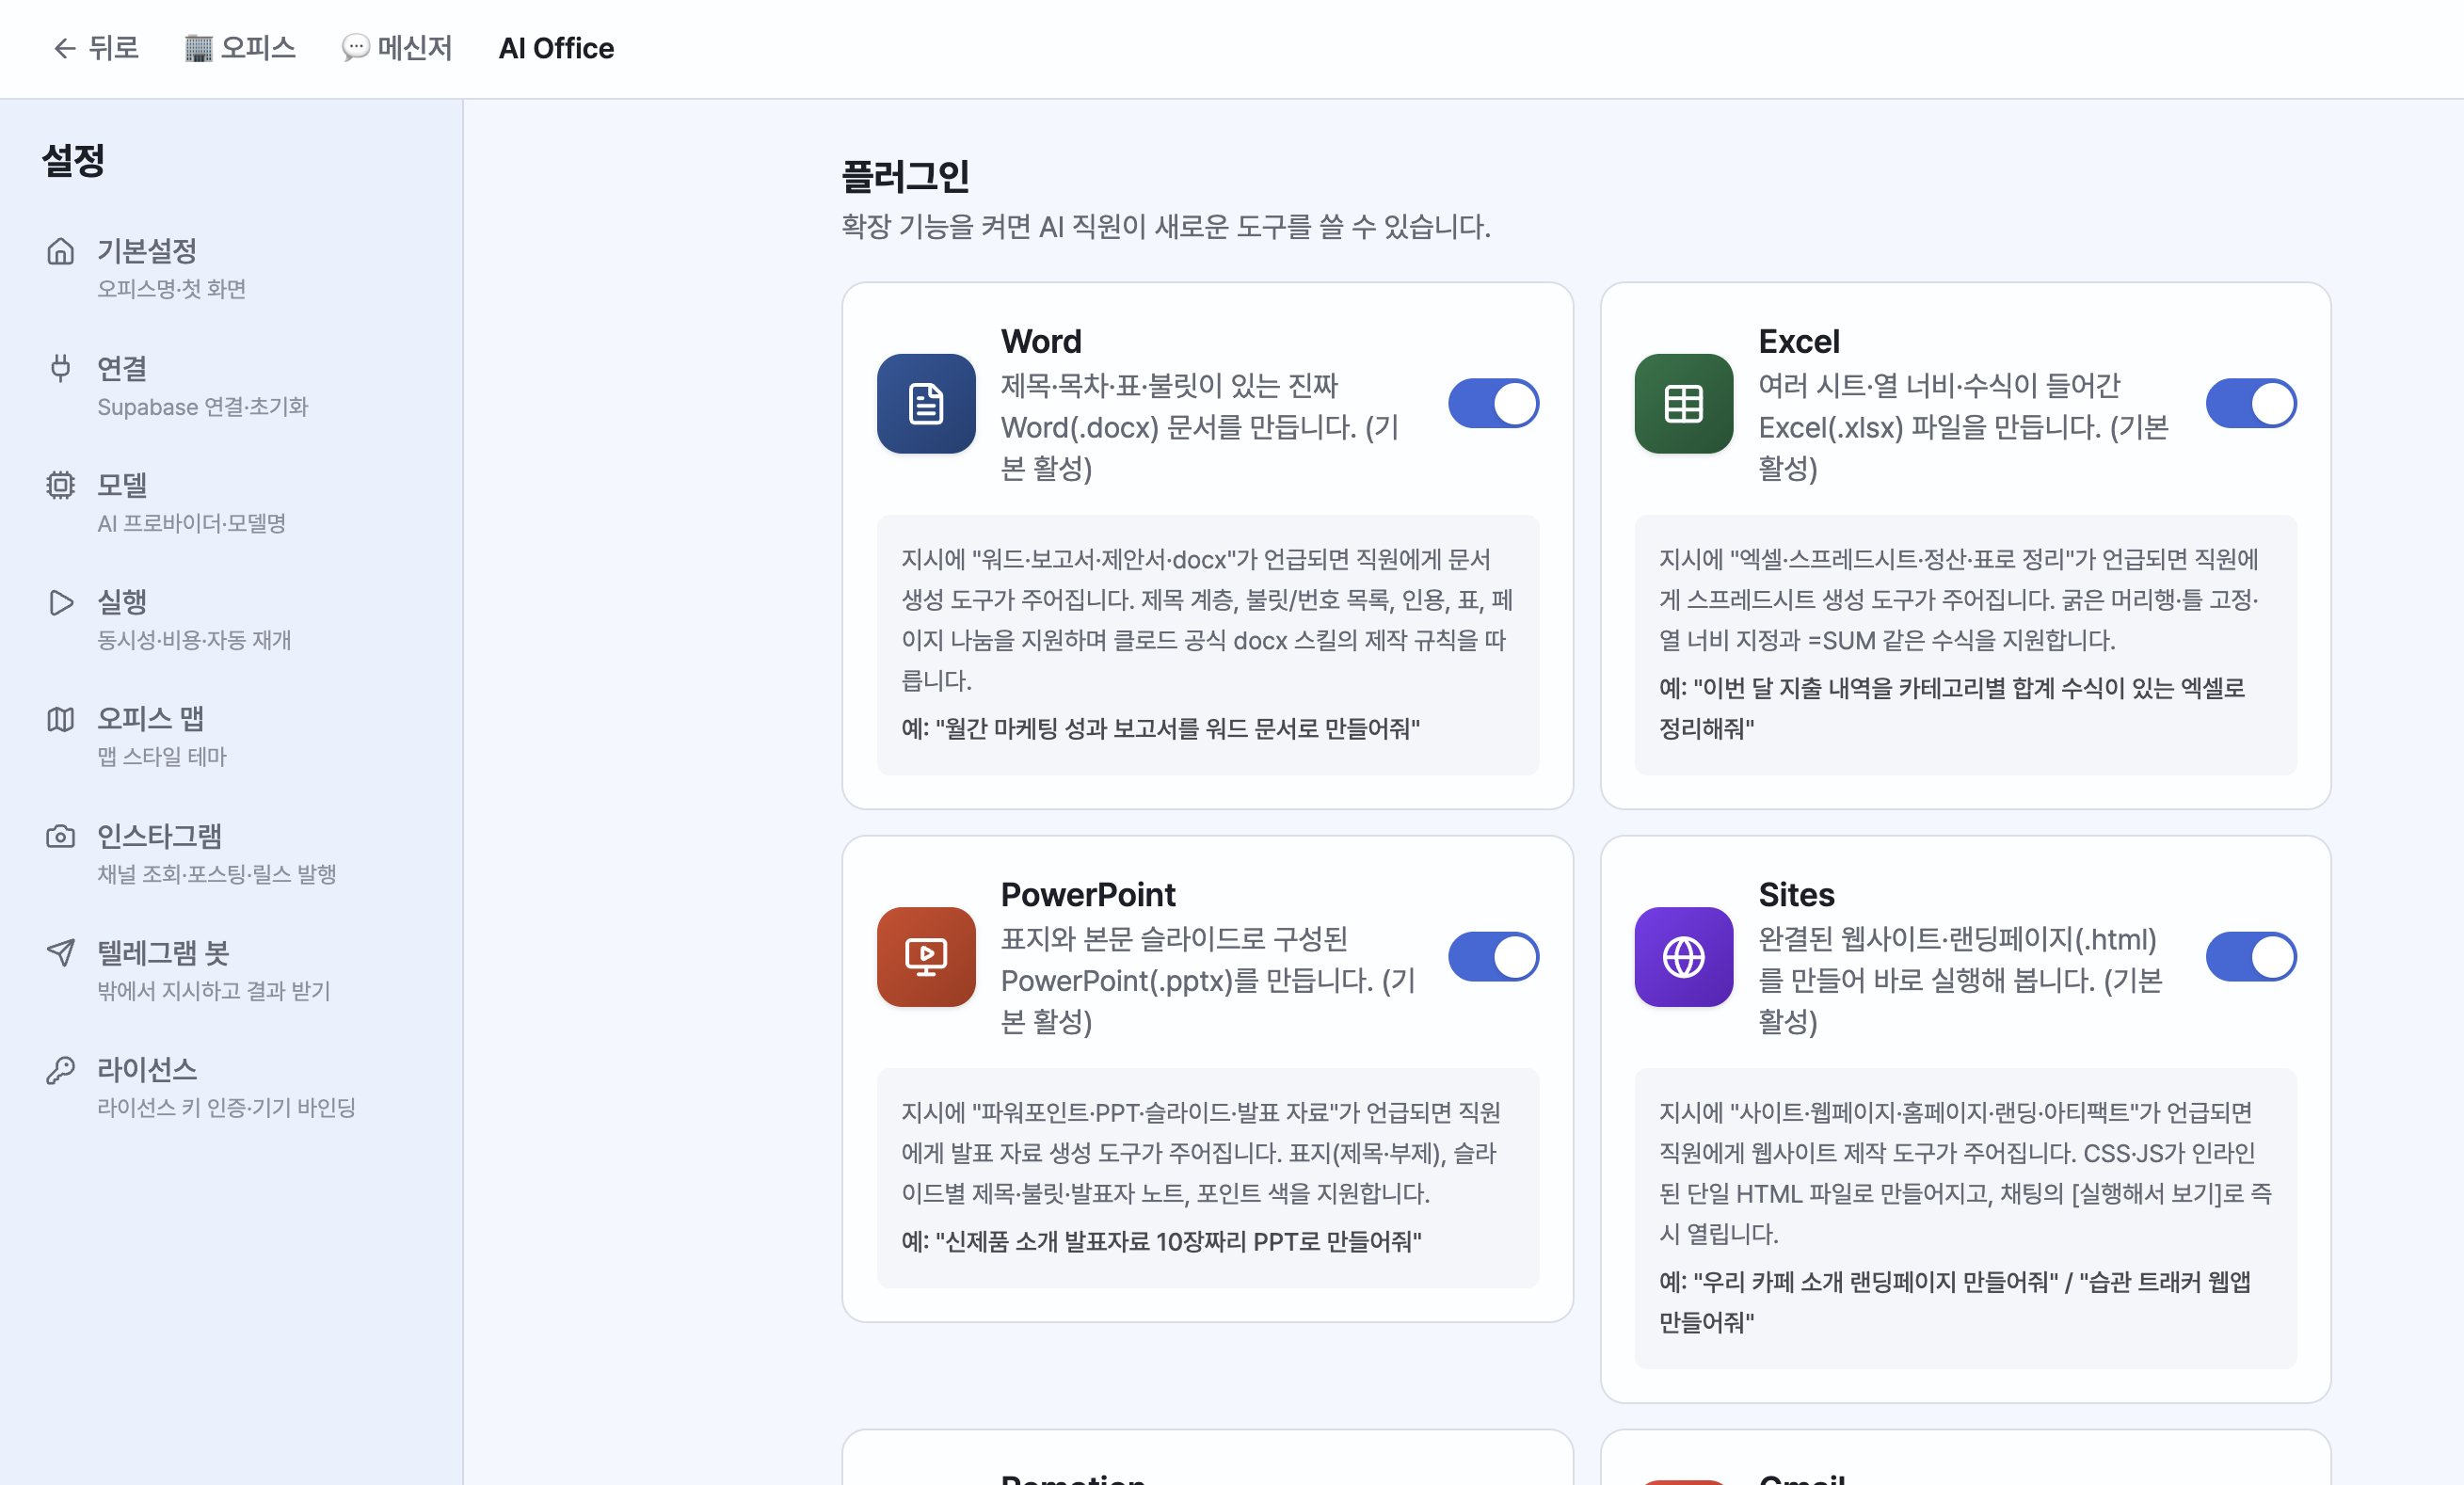2464x1485 pixels.
Task: Select the 실행 settings section
Action: click(231, 619)
